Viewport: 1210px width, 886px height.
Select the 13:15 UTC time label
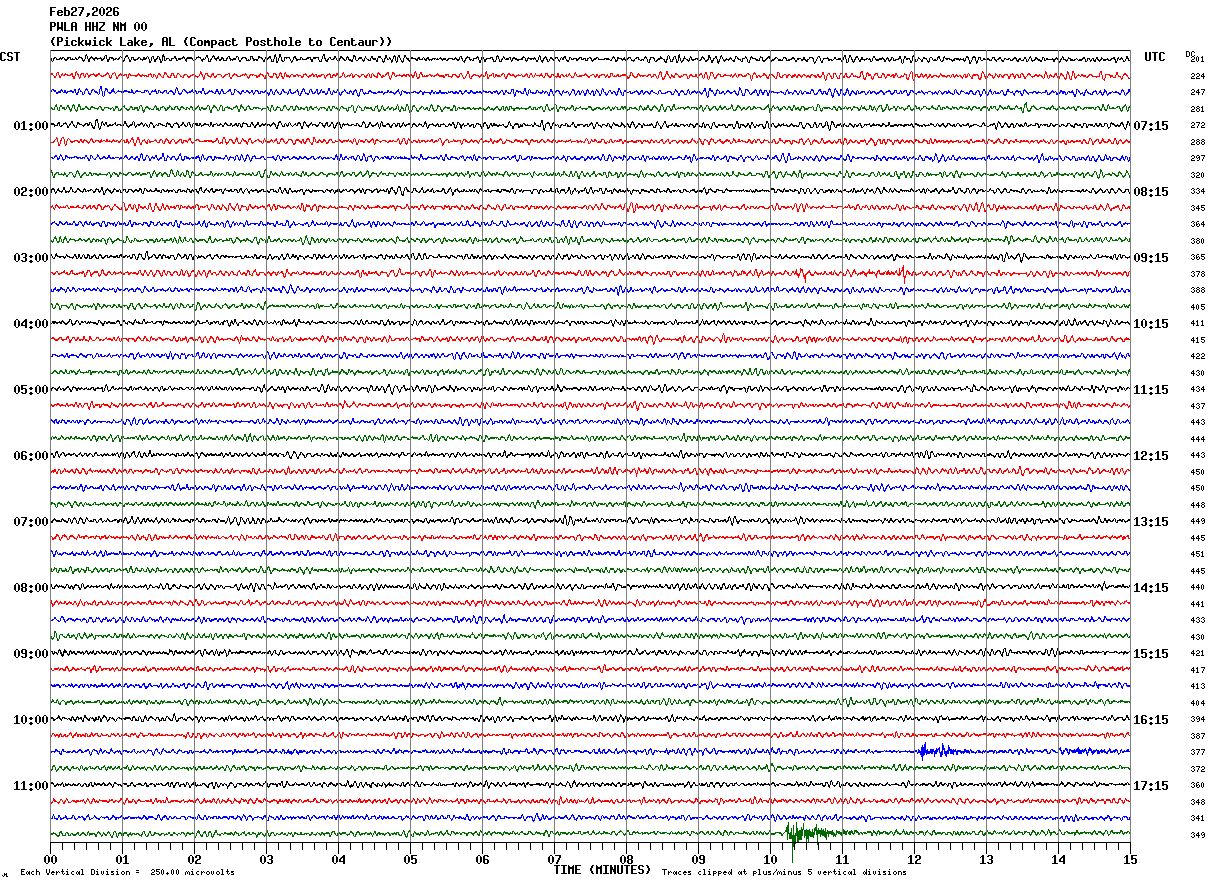click(x=1151, y=522)
